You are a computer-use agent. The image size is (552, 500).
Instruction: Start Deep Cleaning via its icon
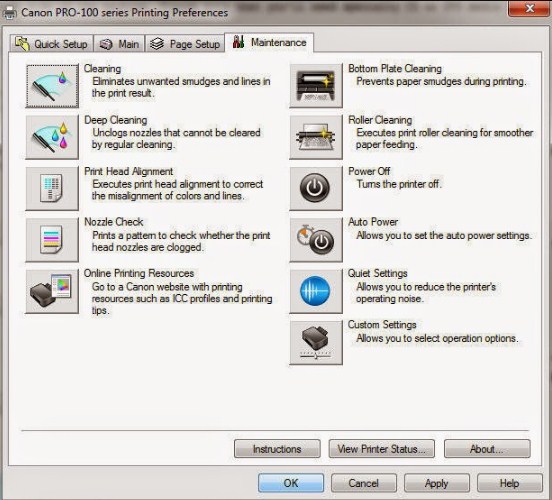[52, 137]
